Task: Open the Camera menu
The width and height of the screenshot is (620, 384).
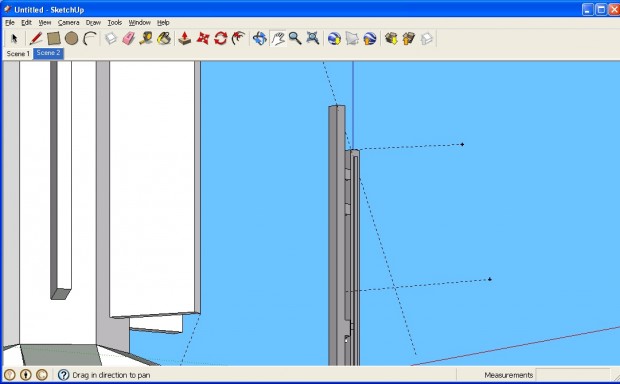Action: pos(68,23)
